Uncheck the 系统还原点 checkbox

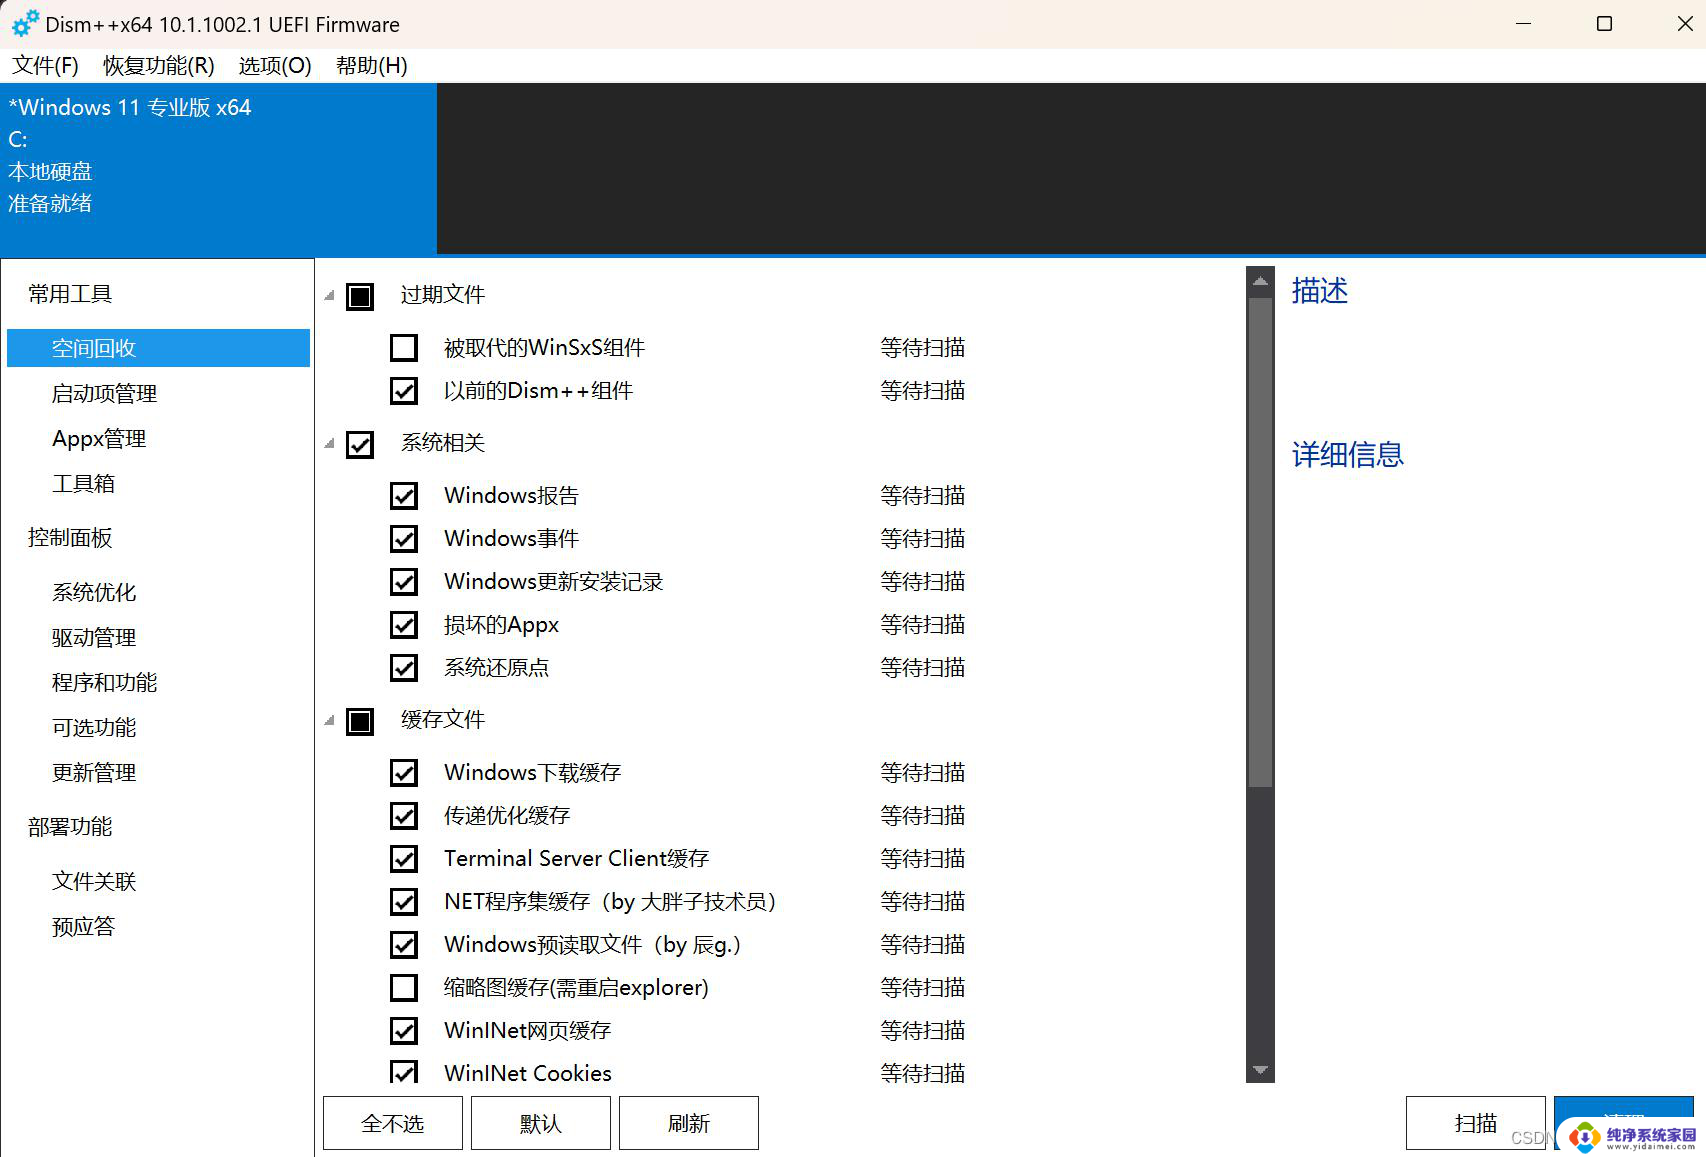pos(404,668)
